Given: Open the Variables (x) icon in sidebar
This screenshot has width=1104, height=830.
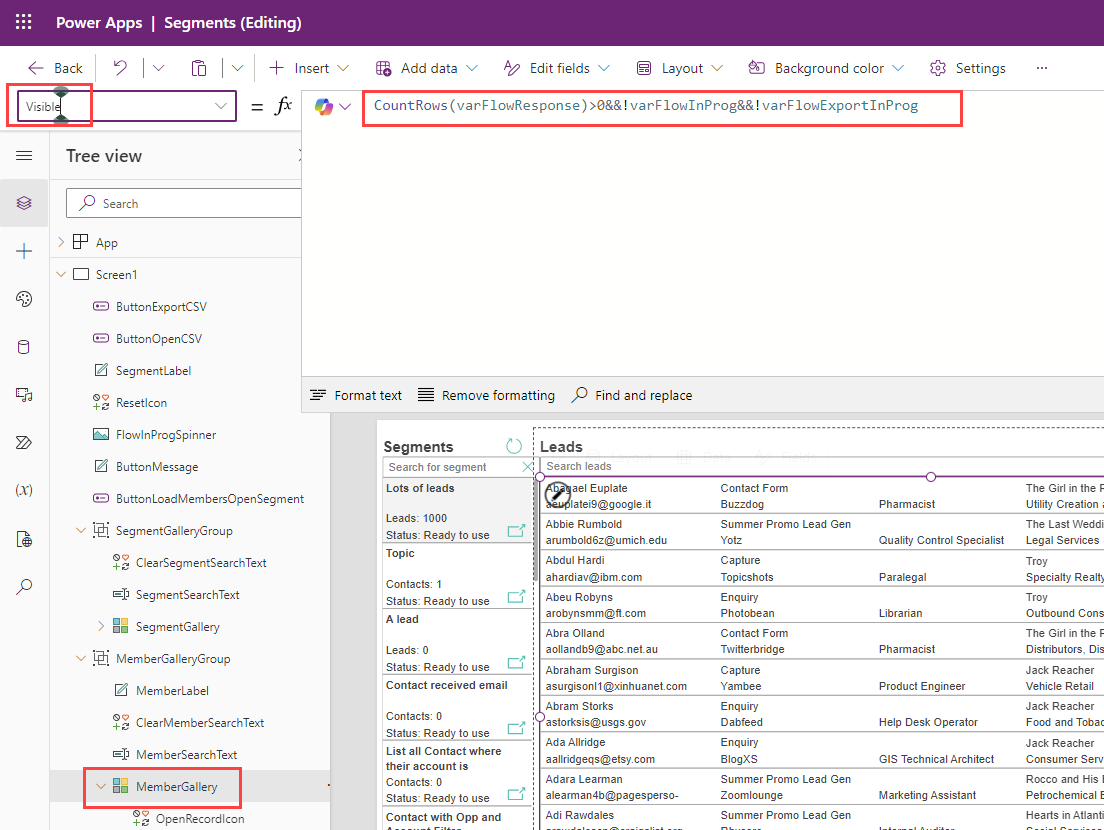Looking at the screenshot, I should [x=24, y=490].
